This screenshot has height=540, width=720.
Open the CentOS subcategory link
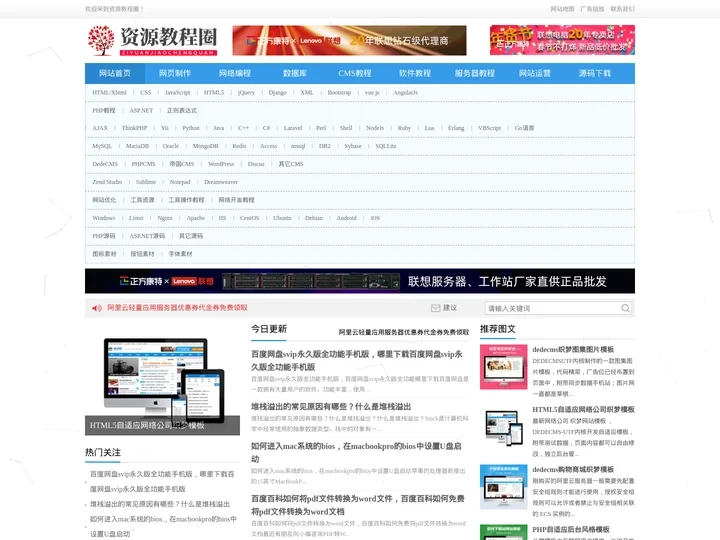point(249,218)
